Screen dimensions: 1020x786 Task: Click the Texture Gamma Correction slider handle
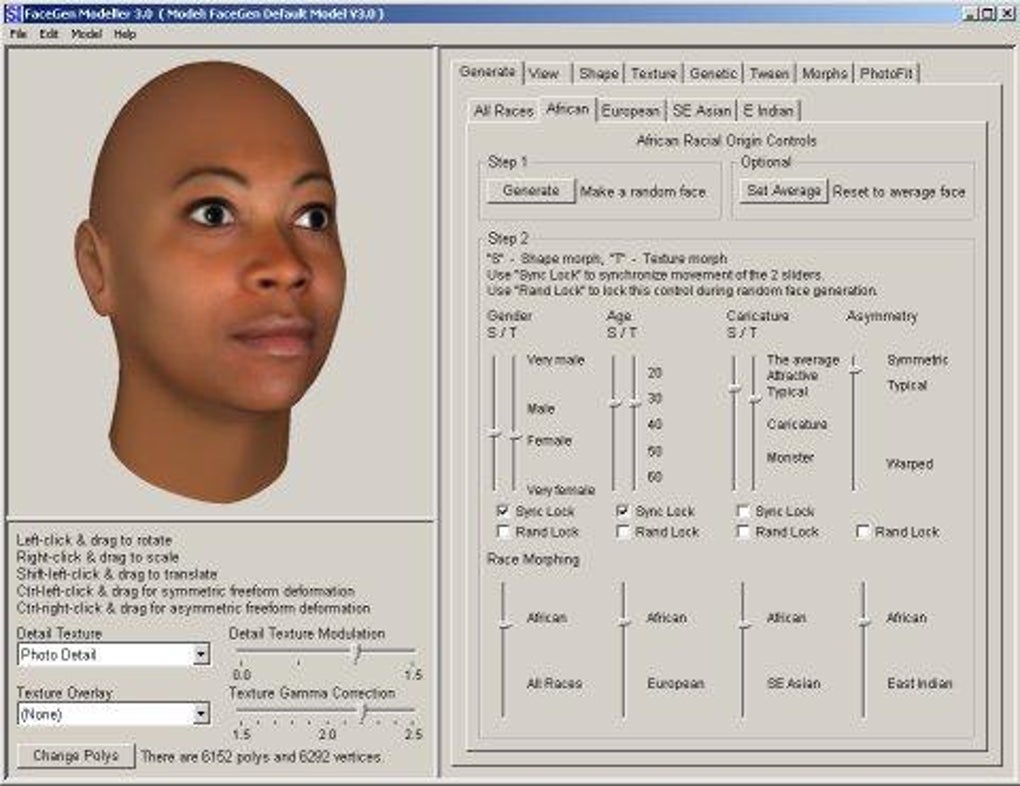(364, 713)
